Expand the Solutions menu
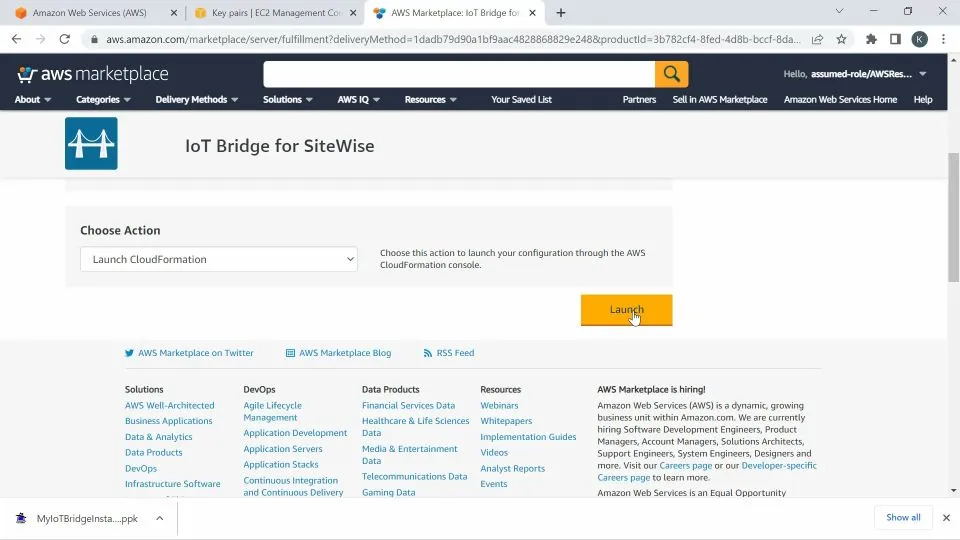The width and height of the screenshot is (960, 540). point(288,99)
